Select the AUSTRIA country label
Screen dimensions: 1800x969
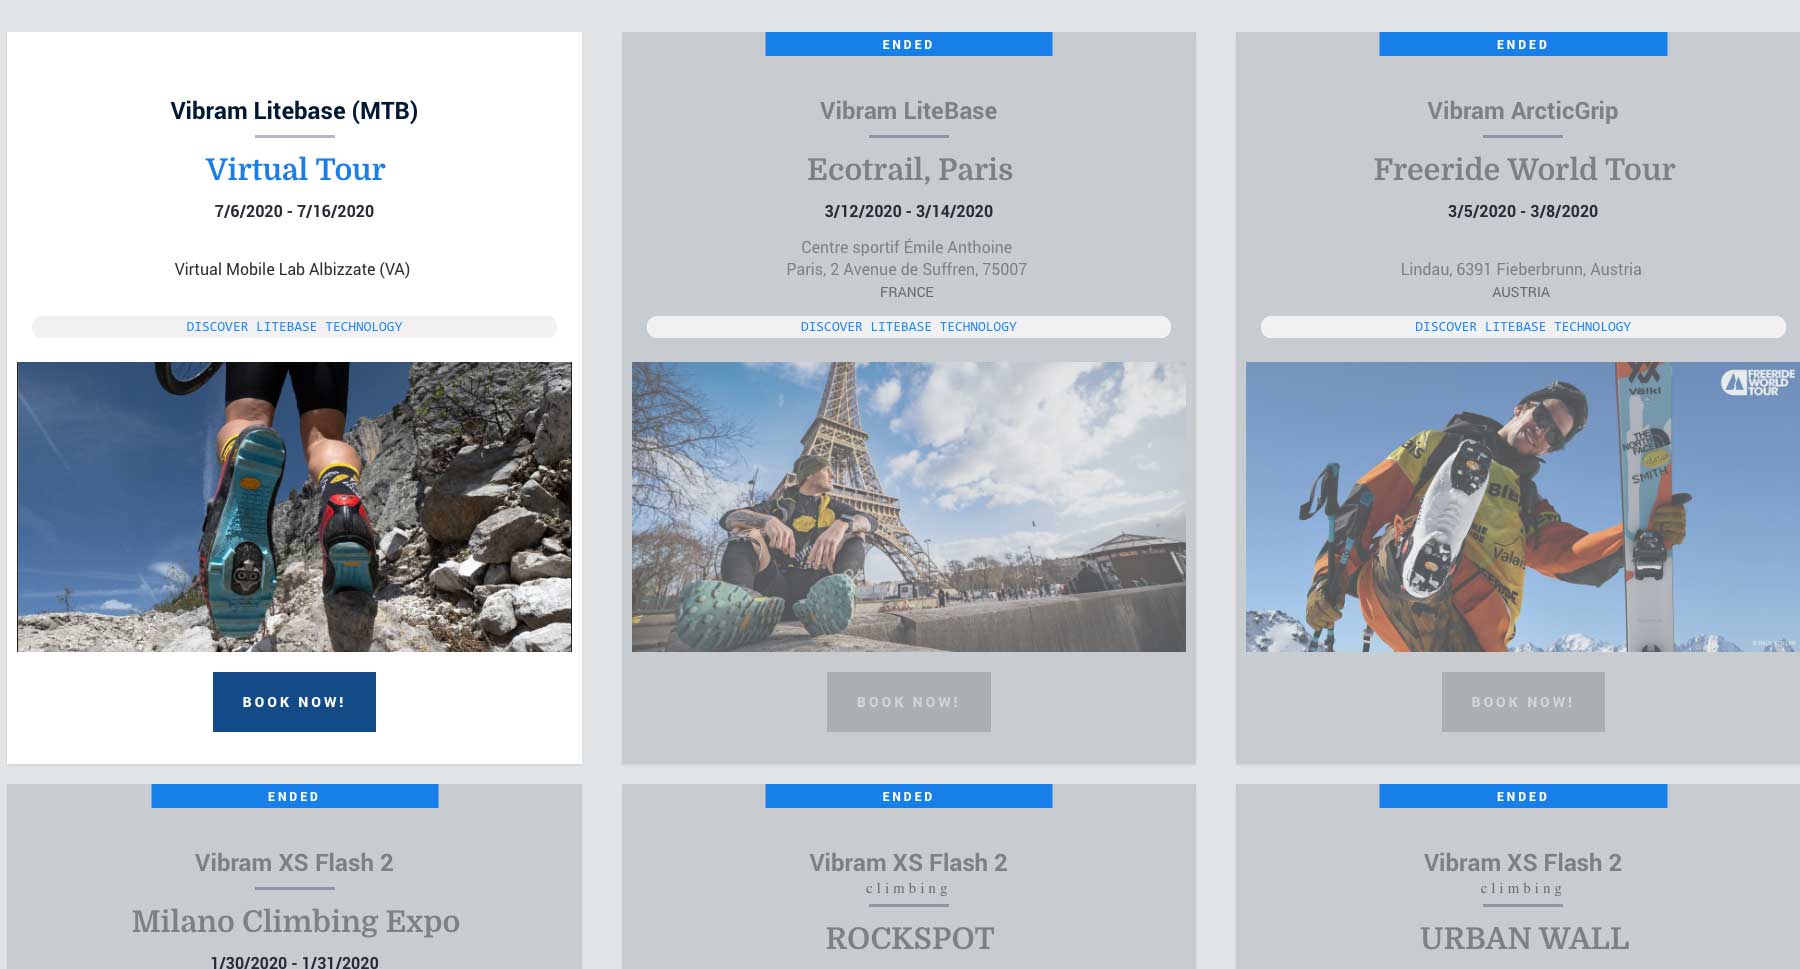pyautogui.click(x=1521, y=292)
